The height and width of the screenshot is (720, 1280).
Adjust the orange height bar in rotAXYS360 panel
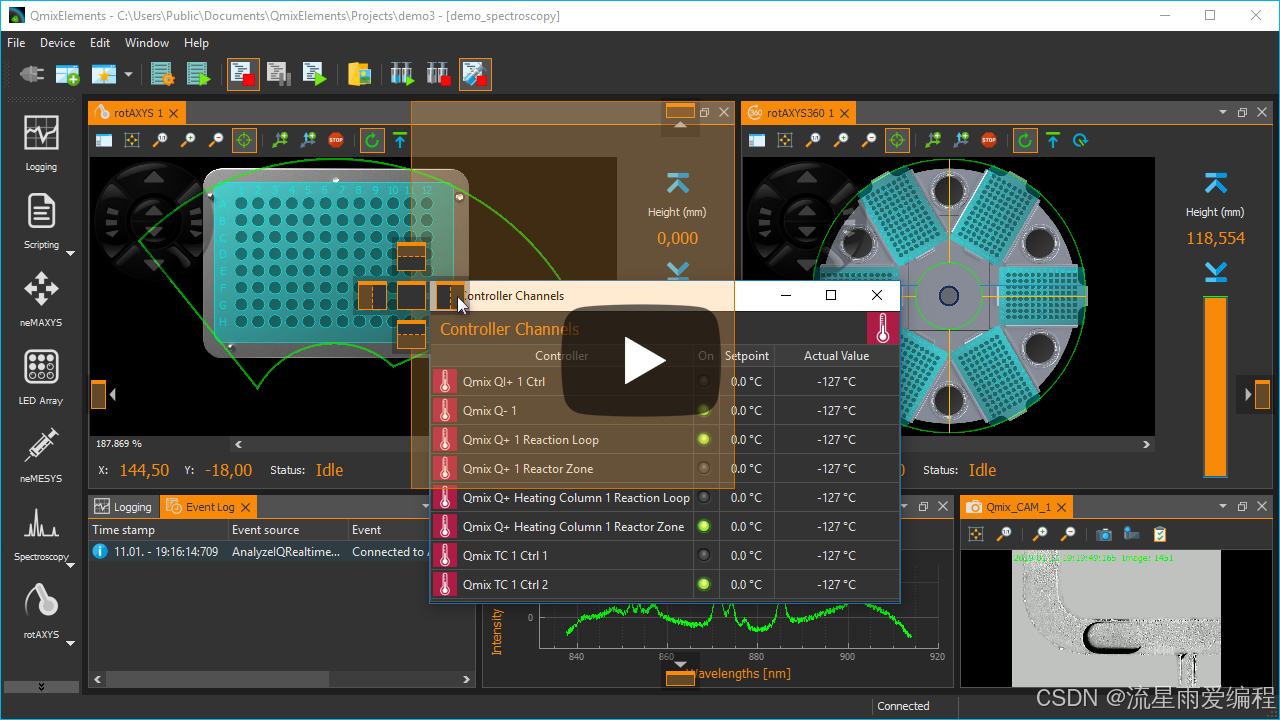(x=1215, y=387)
